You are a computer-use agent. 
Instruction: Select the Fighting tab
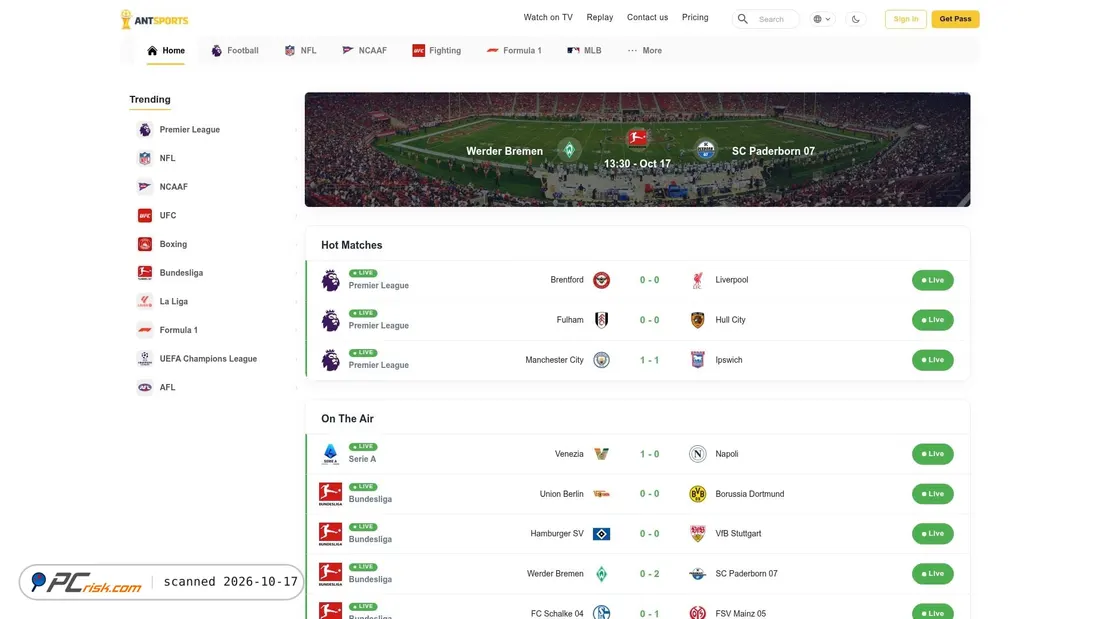click(436, 51)
